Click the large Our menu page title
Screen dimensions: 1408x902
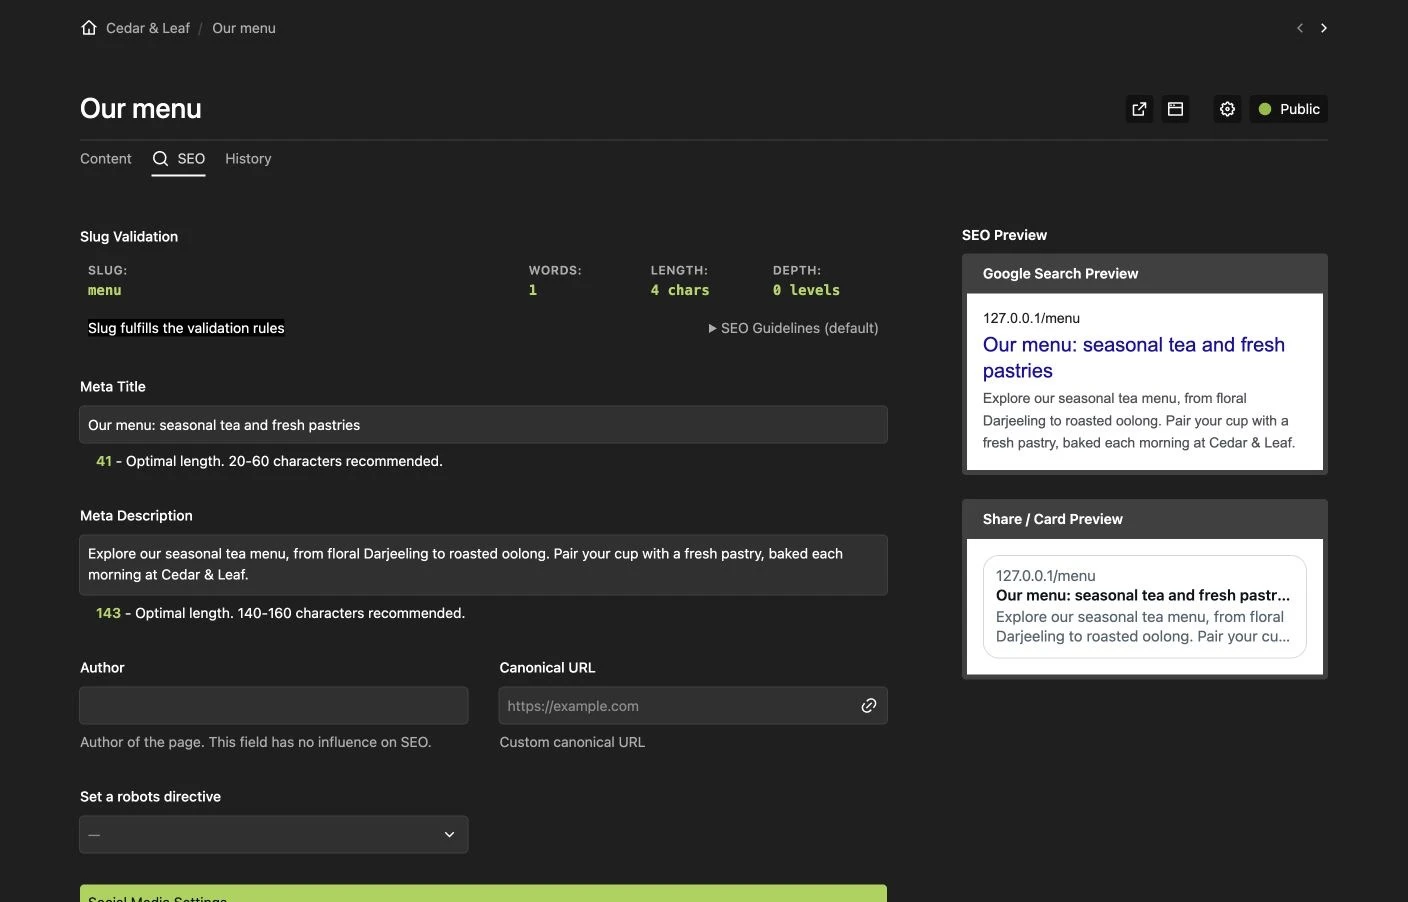141,109
